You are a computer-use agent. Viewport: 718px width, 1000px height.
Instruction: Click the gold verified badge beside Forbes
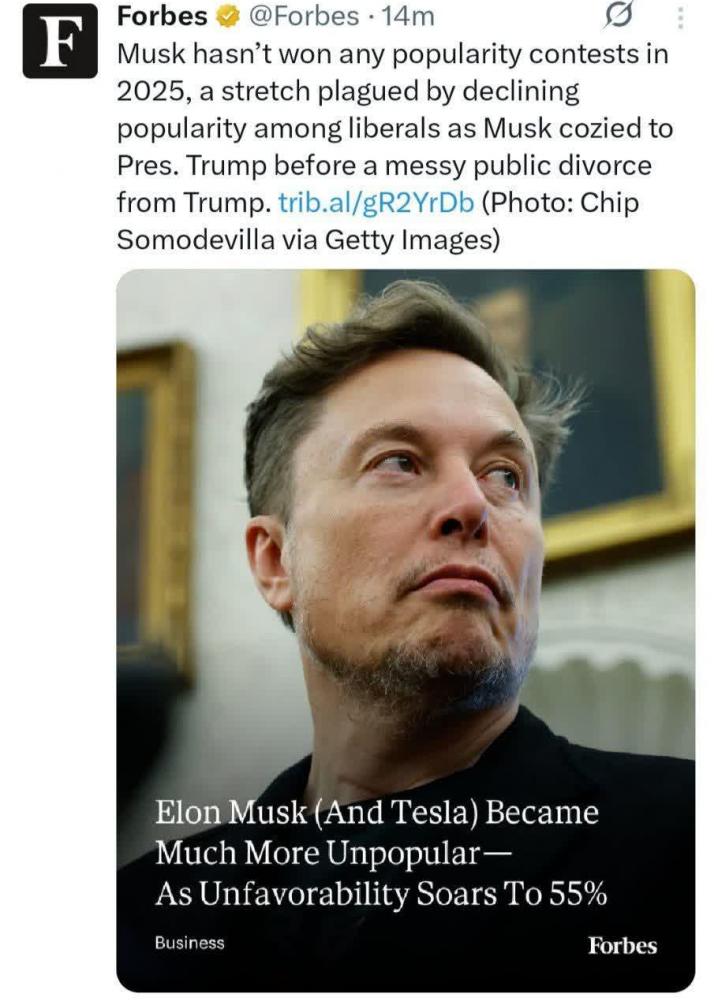coord(226,17)
